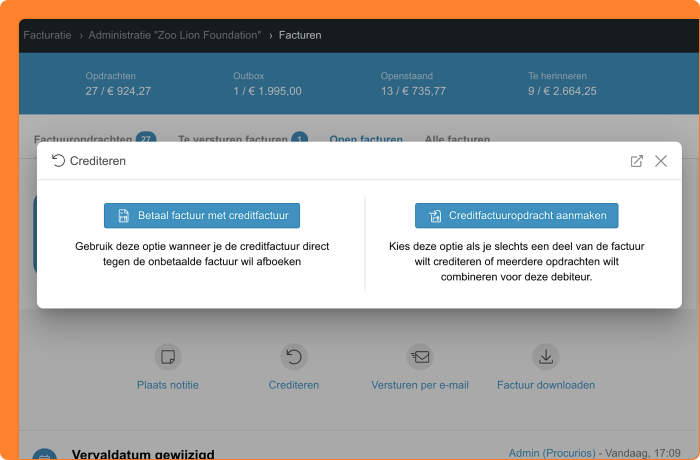Close the Crediteren dialog
This screenshot has height=460, width=700.
(661, 161)
